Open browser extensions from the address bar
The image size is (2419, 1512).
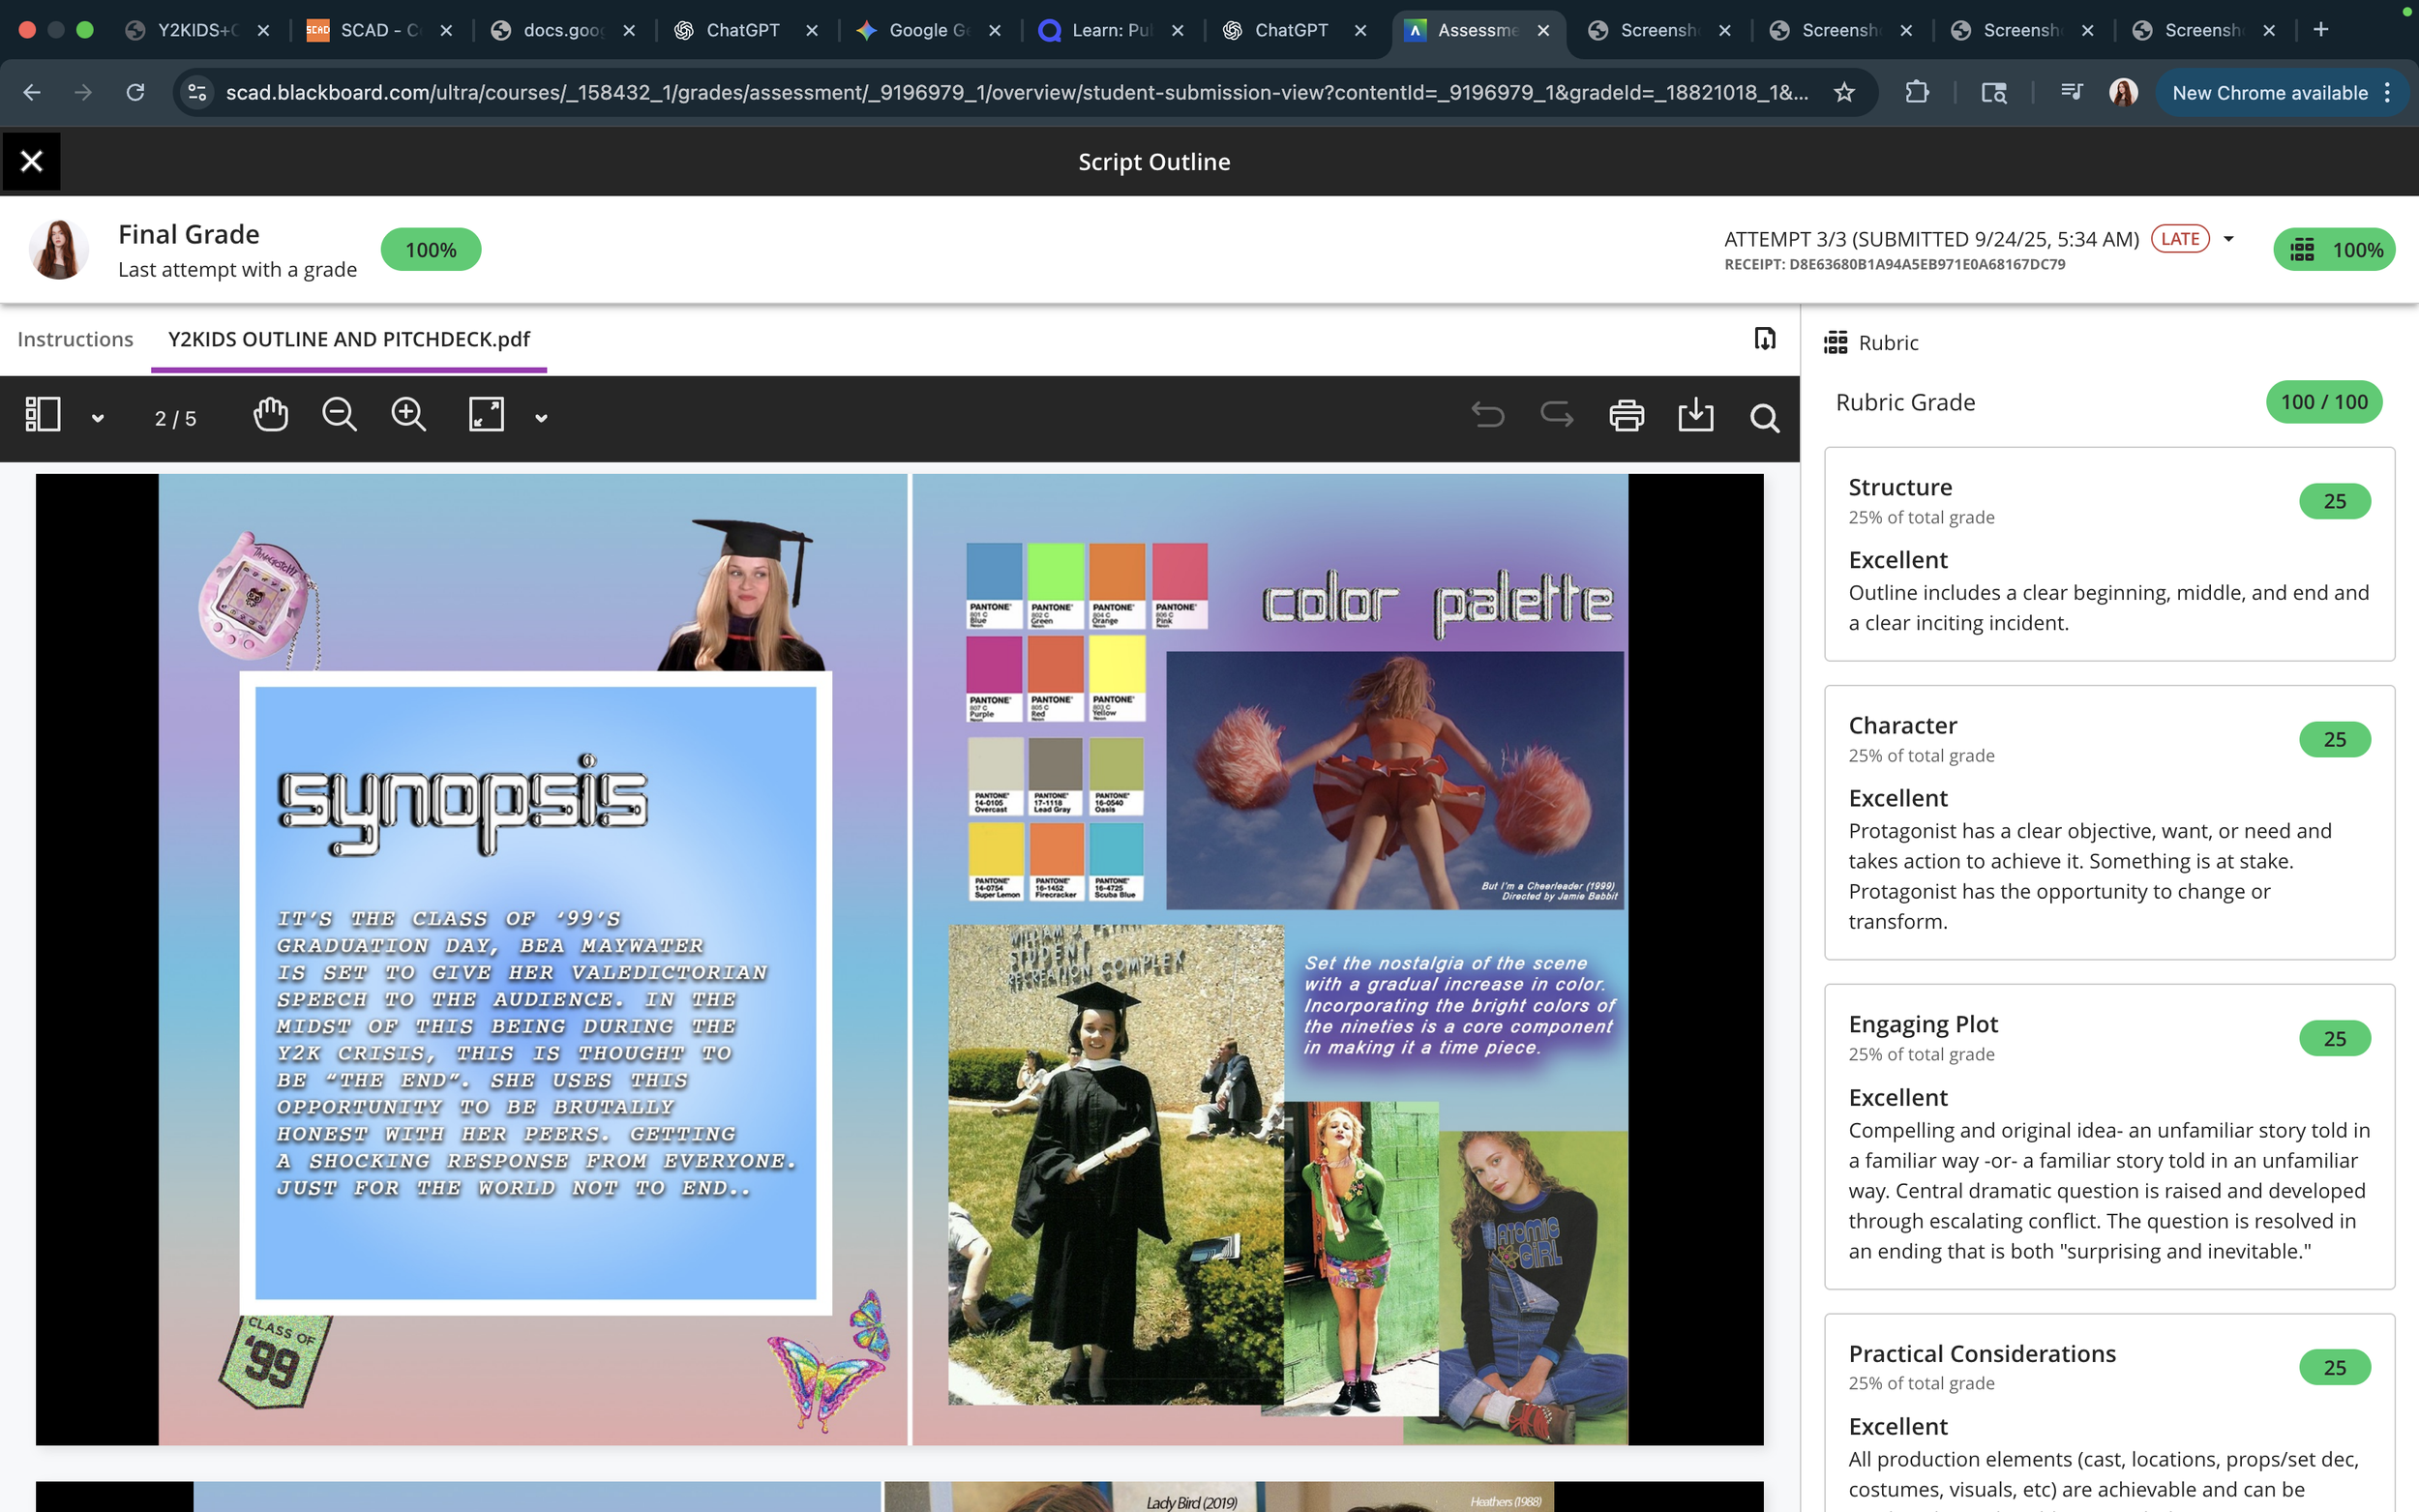[1918, 92]
